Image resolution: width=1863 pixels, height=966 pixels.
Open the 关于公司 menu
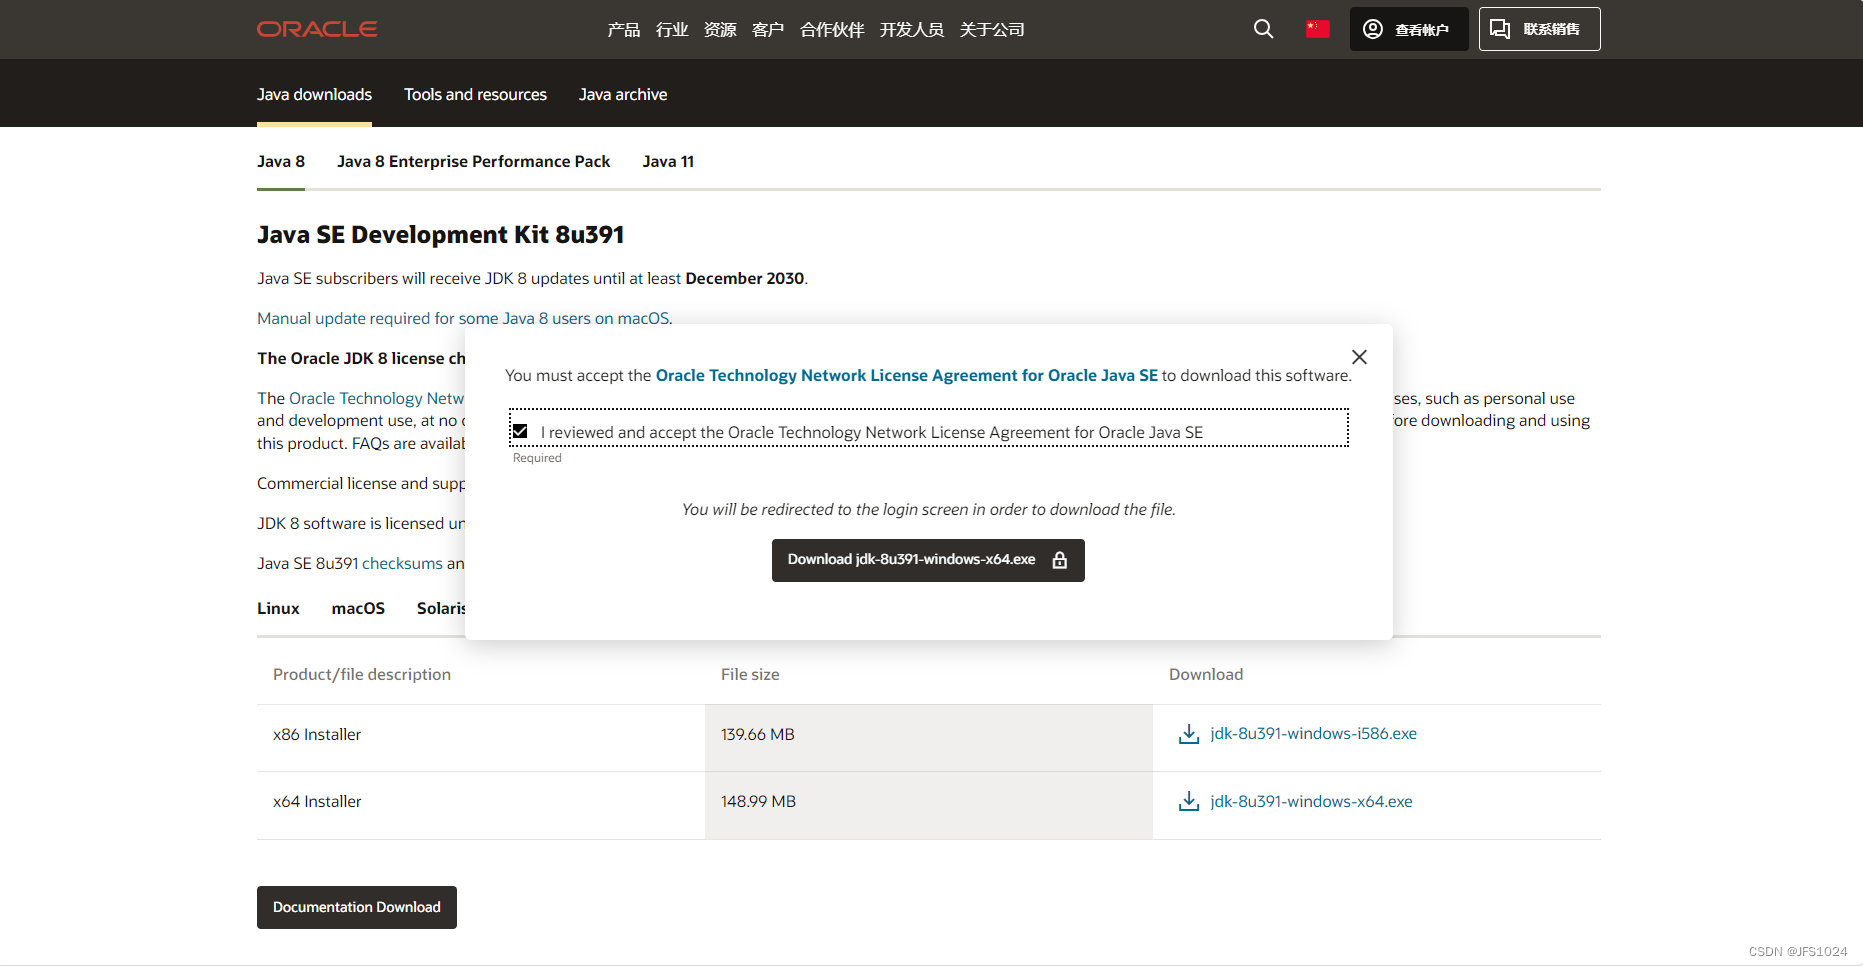pos(992,30)
